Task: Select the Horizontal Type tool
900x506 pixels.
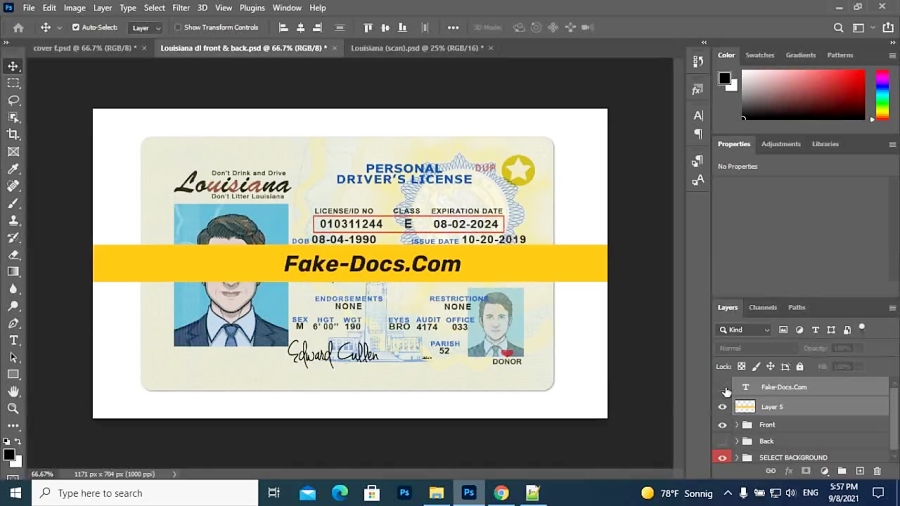Action: pyautogui.click(x=13, y=340)
